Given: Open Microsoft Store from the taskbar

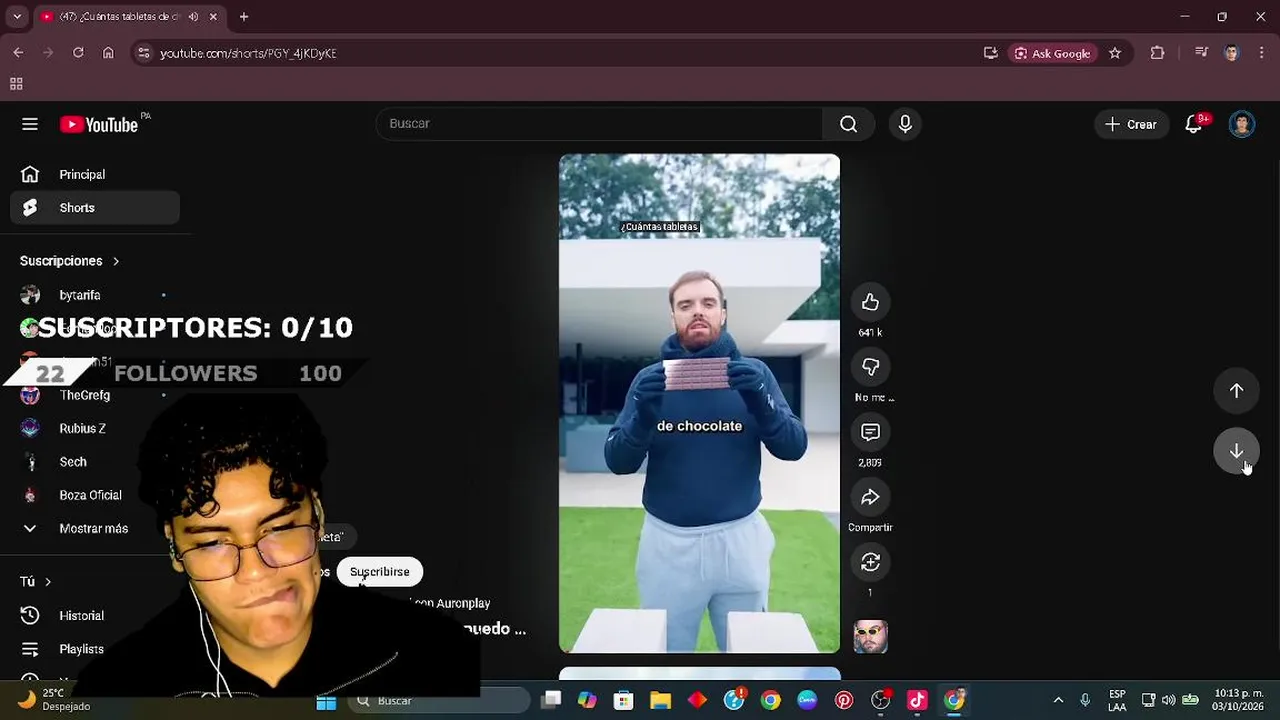Looking at the screenshot, I should pyautogui.click(x=623, y=701).
